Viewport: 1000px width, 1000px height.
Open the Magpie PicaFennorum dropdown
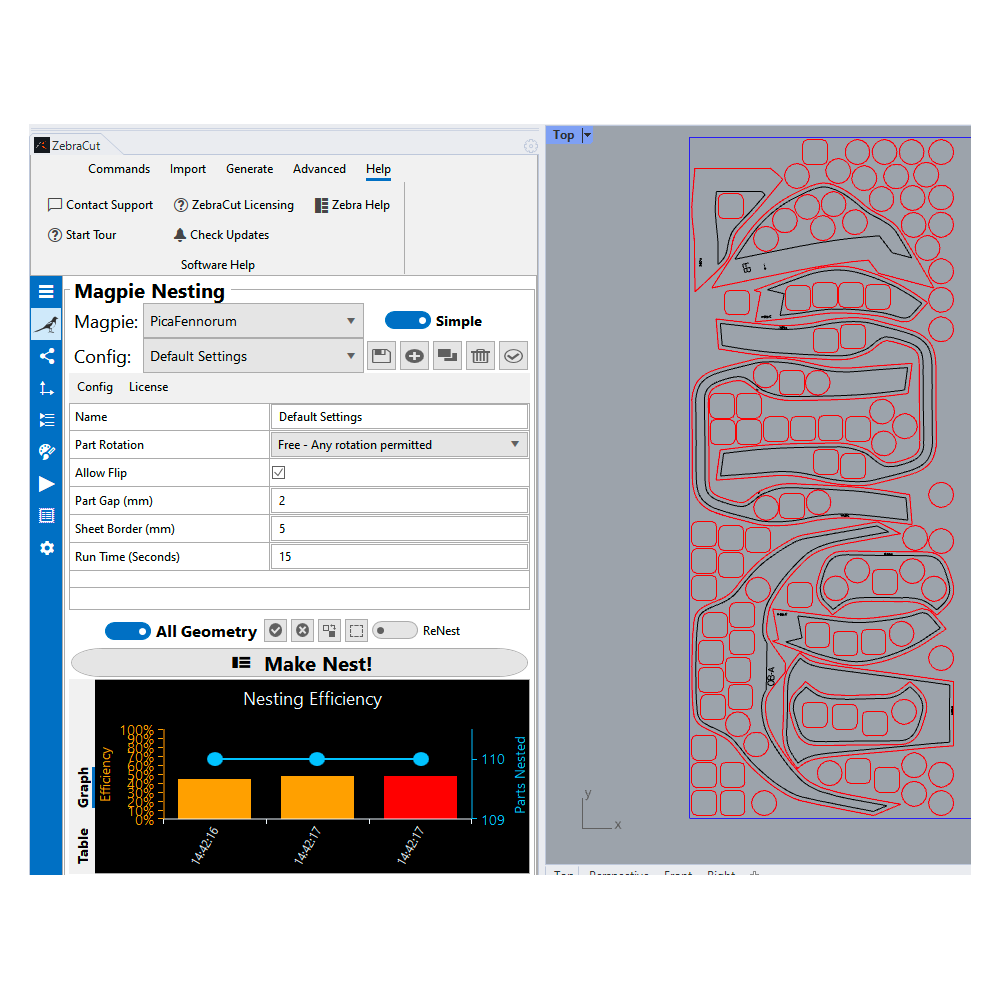[253, 321]
